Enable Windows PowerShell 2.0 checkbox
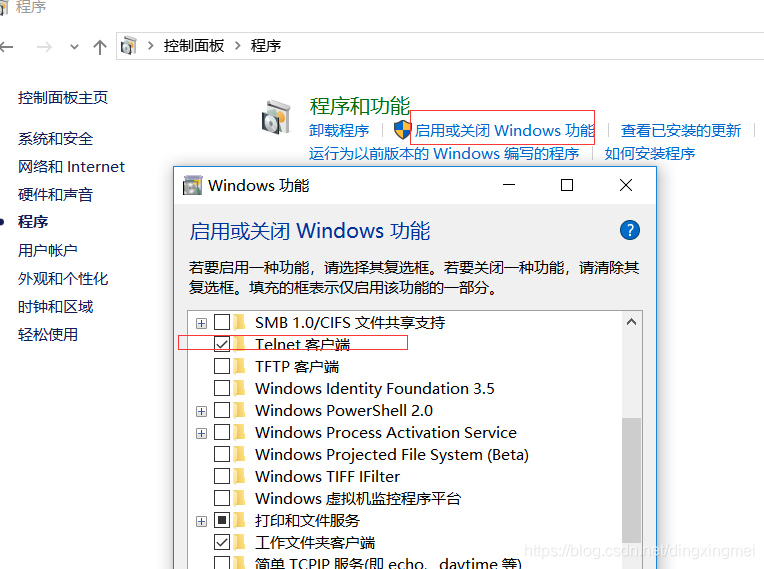The height and width of the screenshot is (569, 764). 222,410
